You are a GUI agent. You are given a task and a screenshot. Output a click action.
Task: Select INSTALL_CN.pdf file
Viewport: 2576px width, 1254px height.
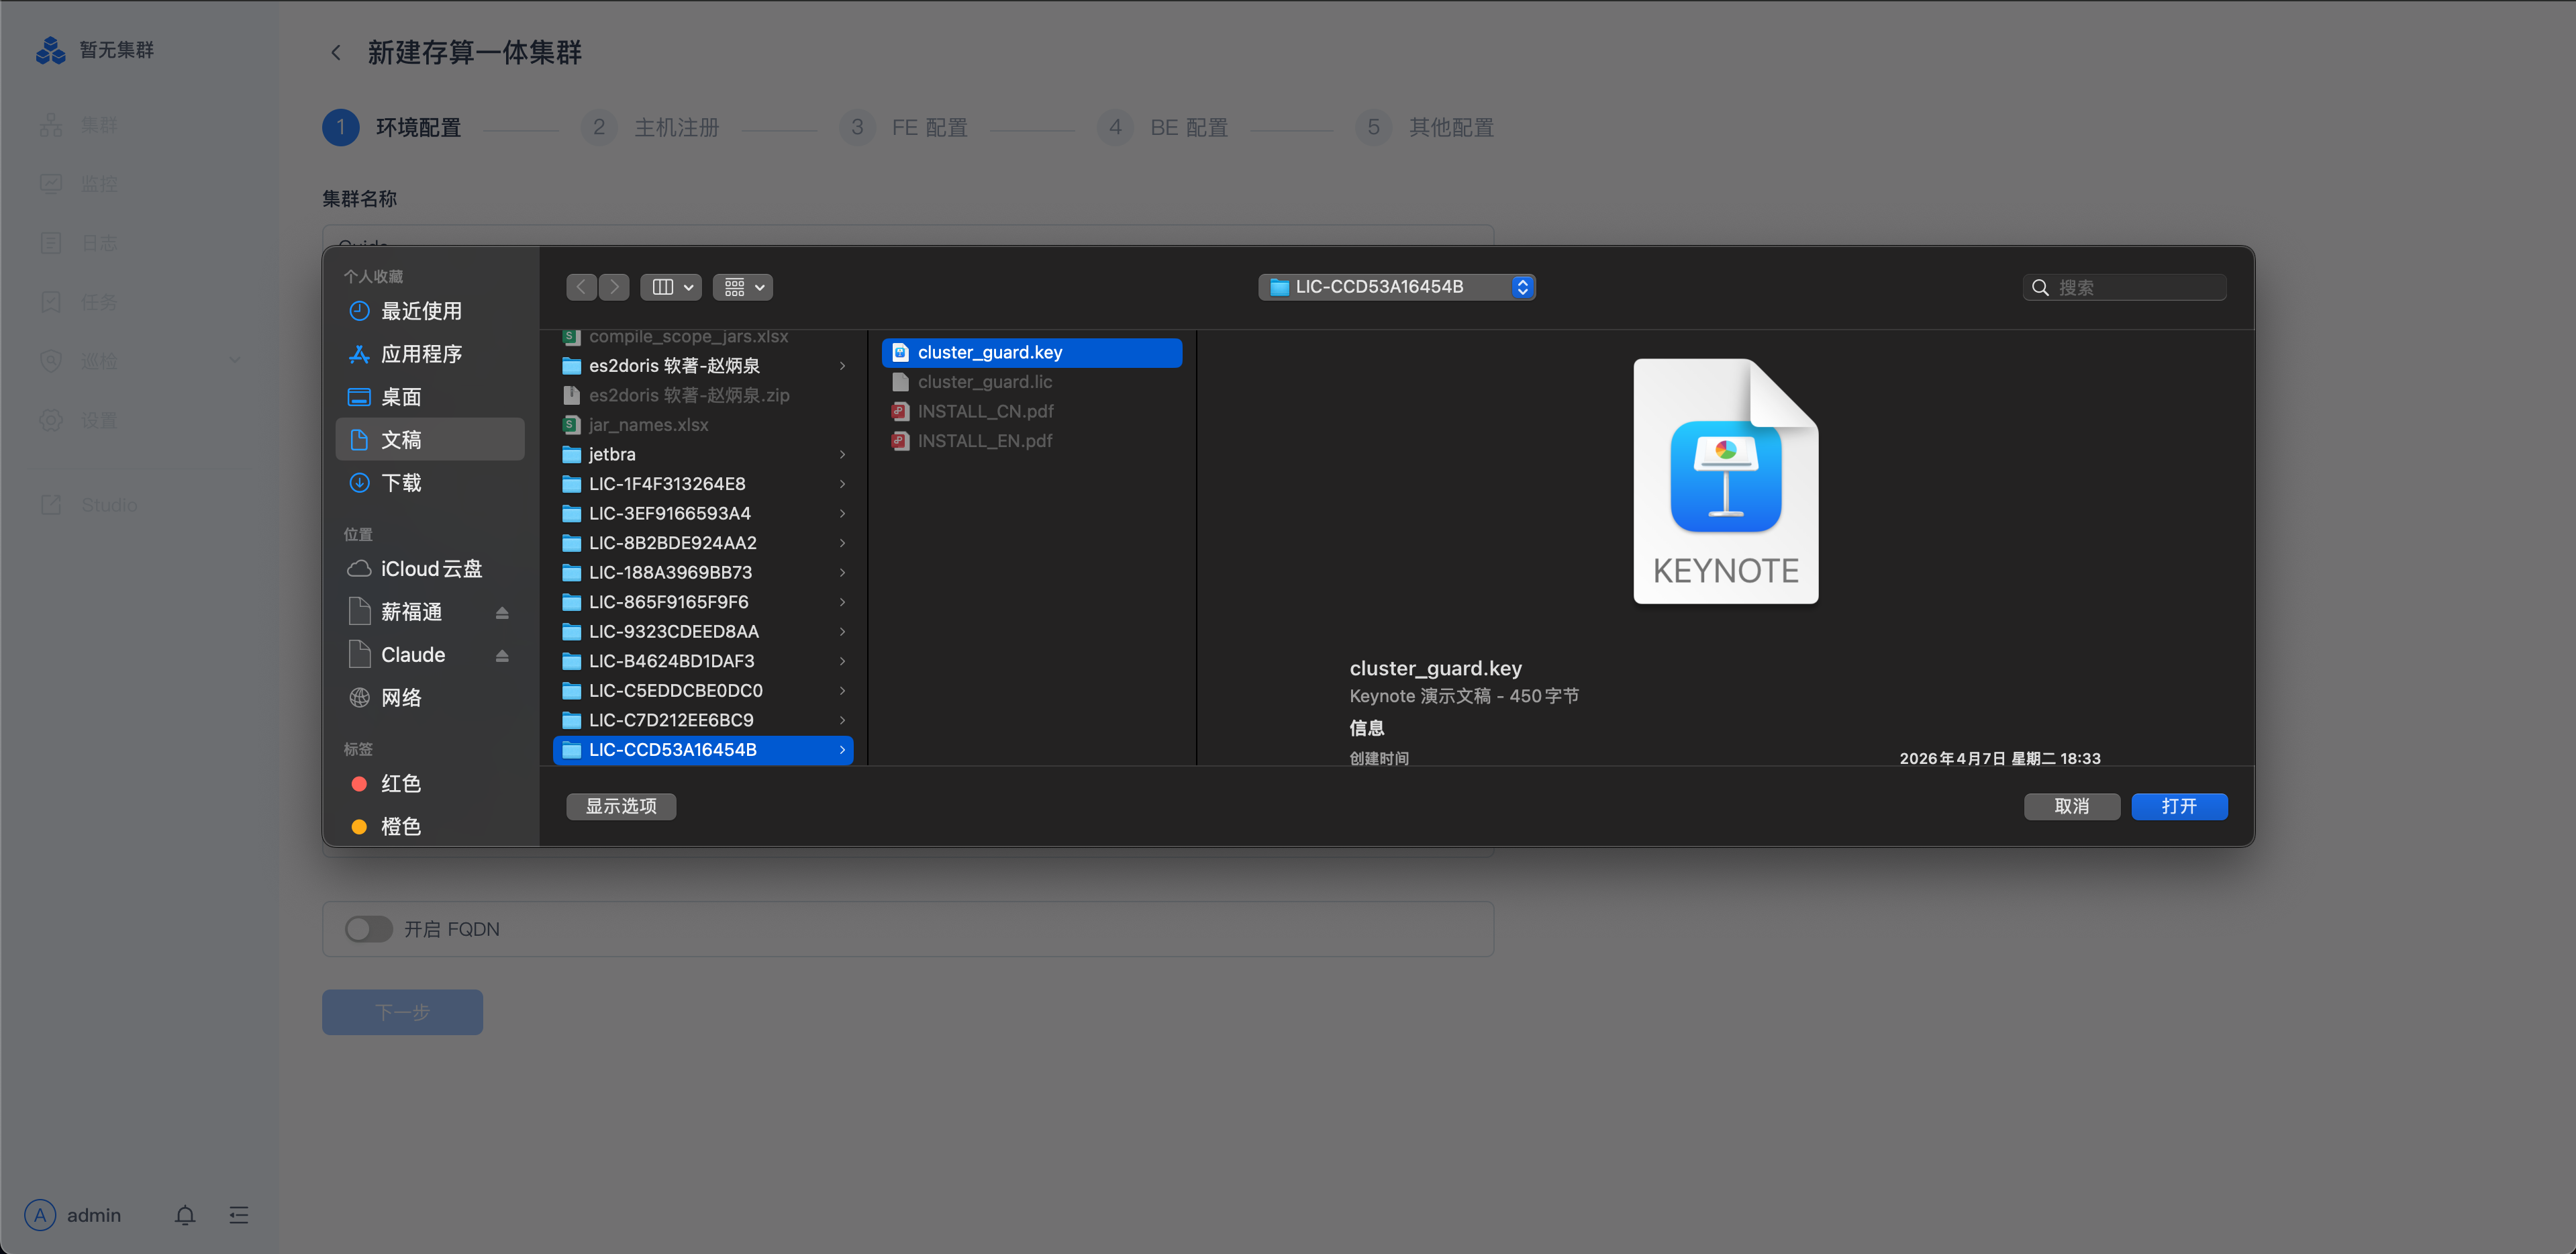(1032, 412)
